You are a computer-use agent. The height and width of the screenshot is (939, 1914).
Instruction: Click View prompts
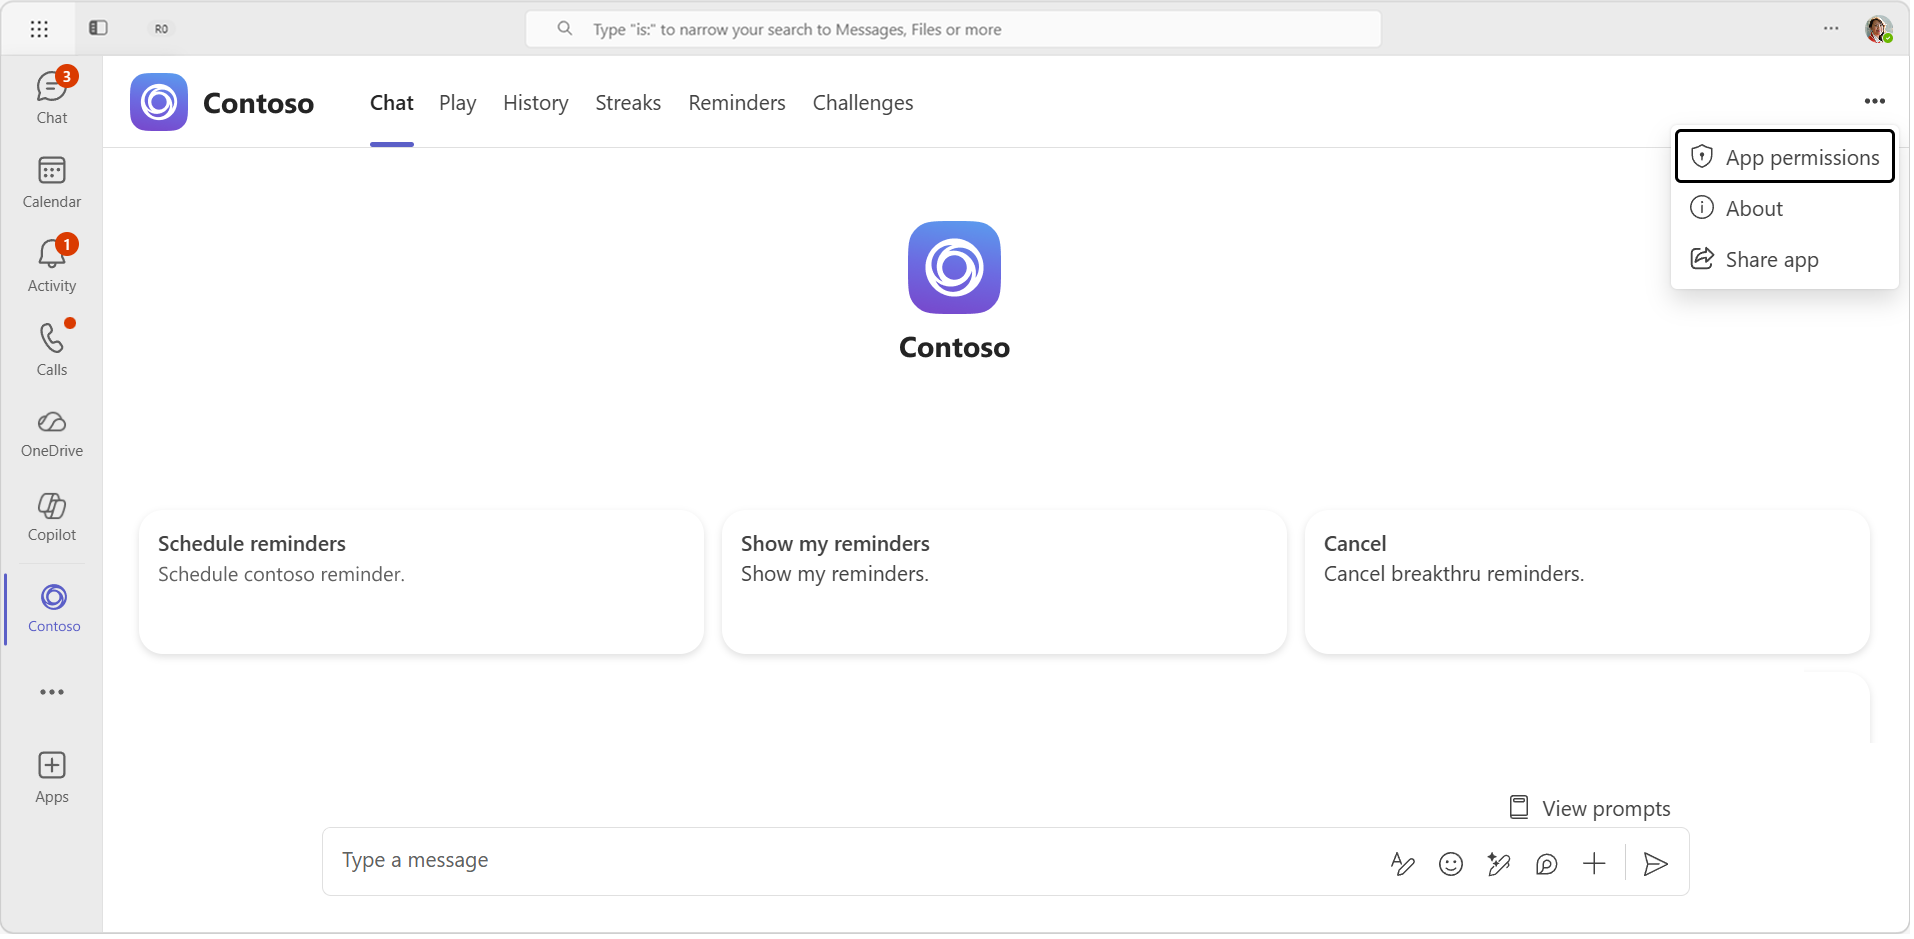1589,808
